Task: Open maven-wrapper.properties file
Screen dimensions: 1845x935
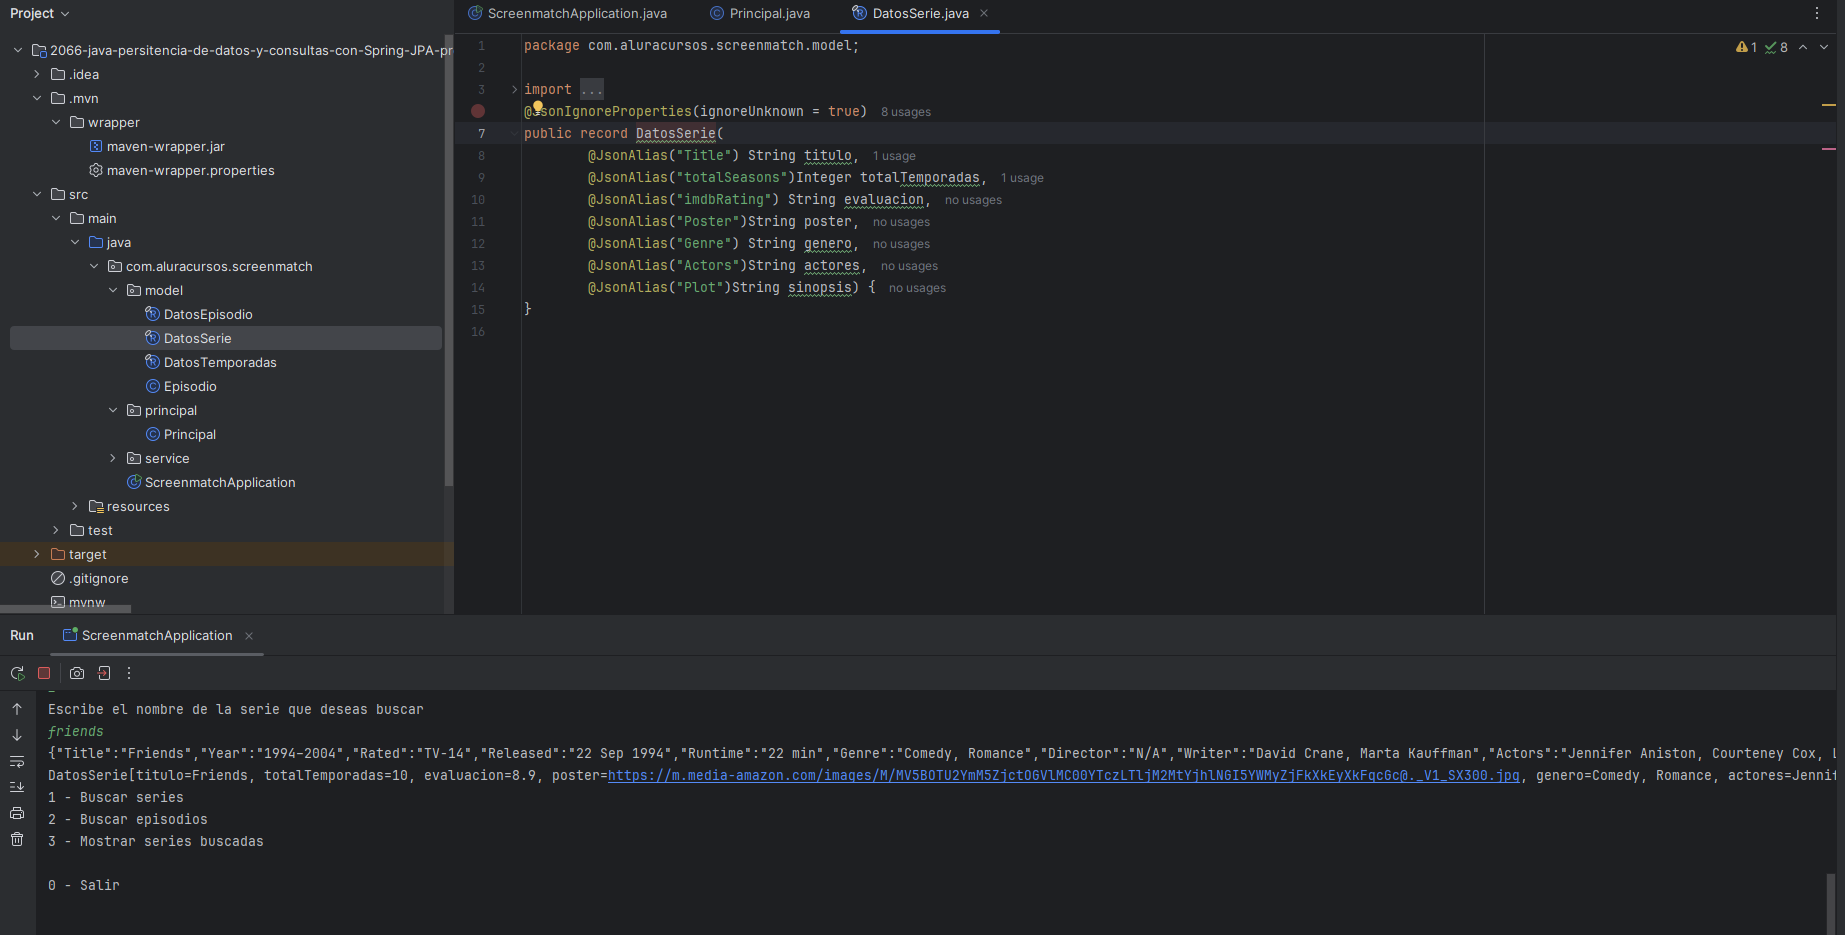Action: [181, 170]
